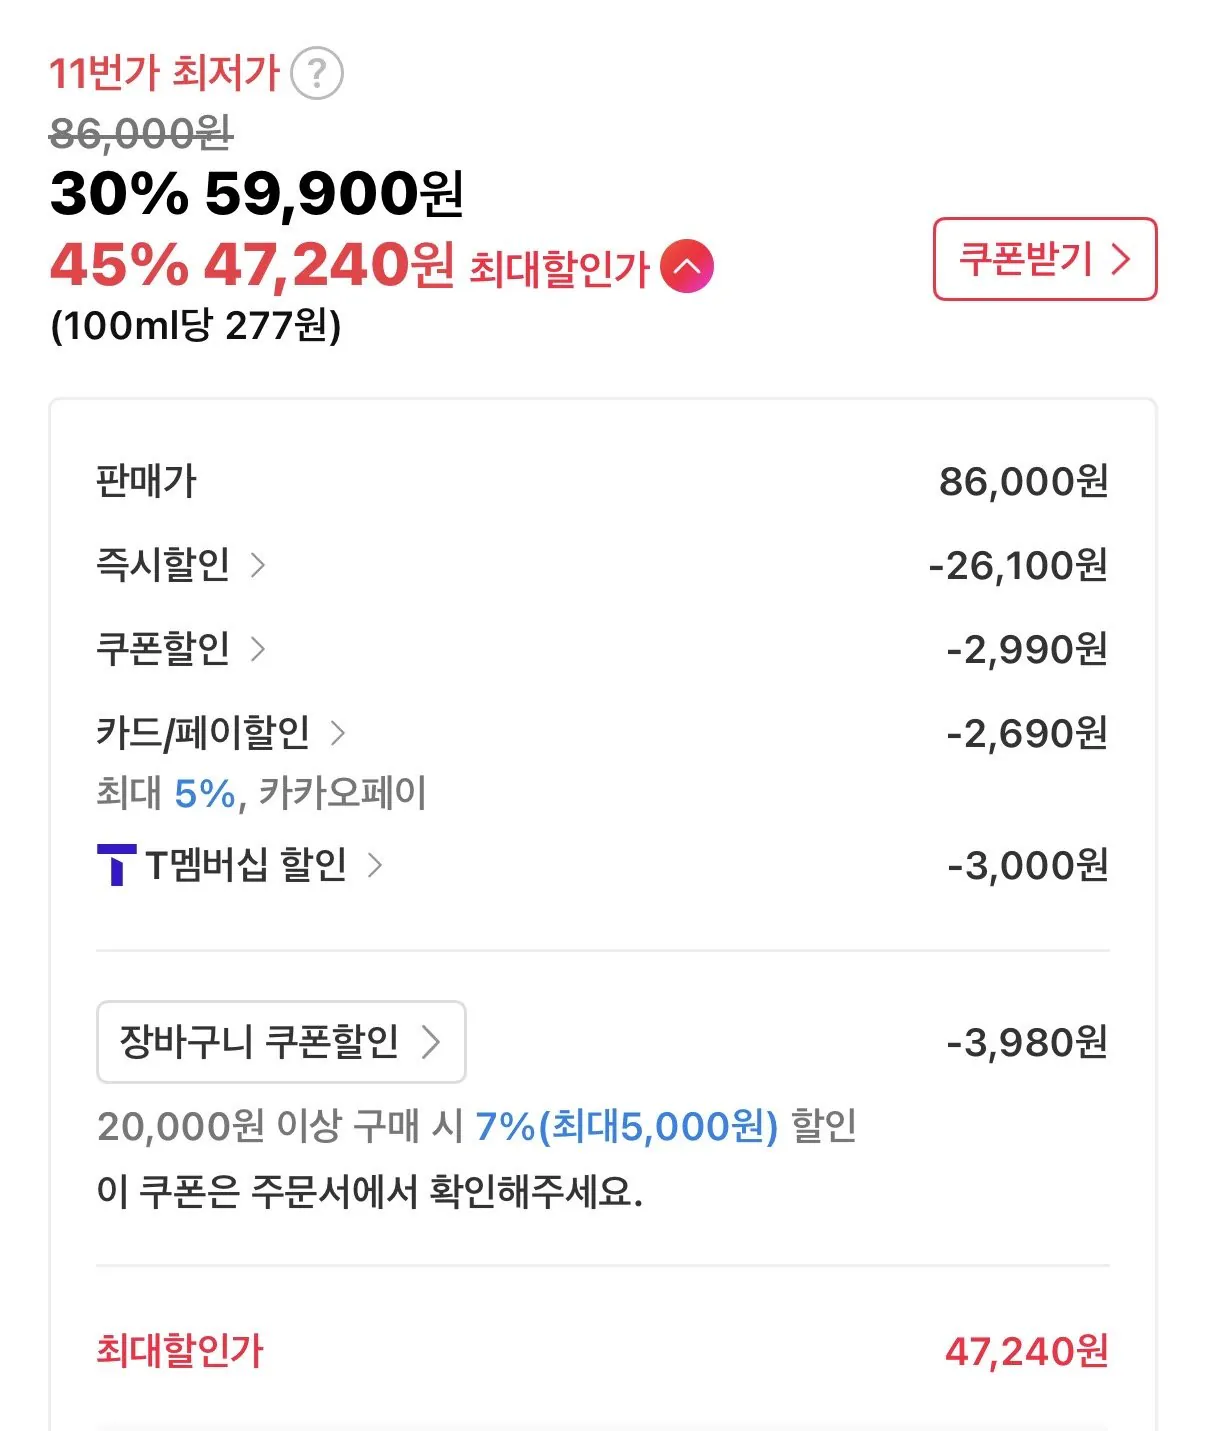Tap the red 최대할인가 total row label at bottom

180,1350
